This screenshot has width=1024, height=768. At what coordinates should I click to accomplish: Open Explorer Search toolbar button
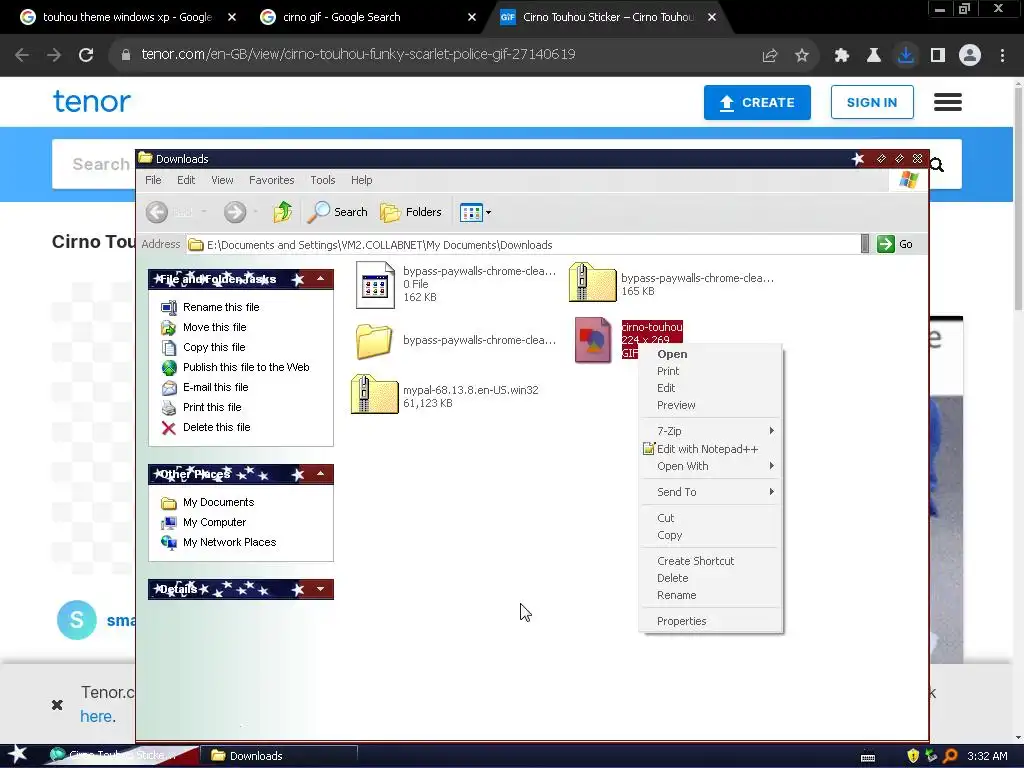coord(338,212)
